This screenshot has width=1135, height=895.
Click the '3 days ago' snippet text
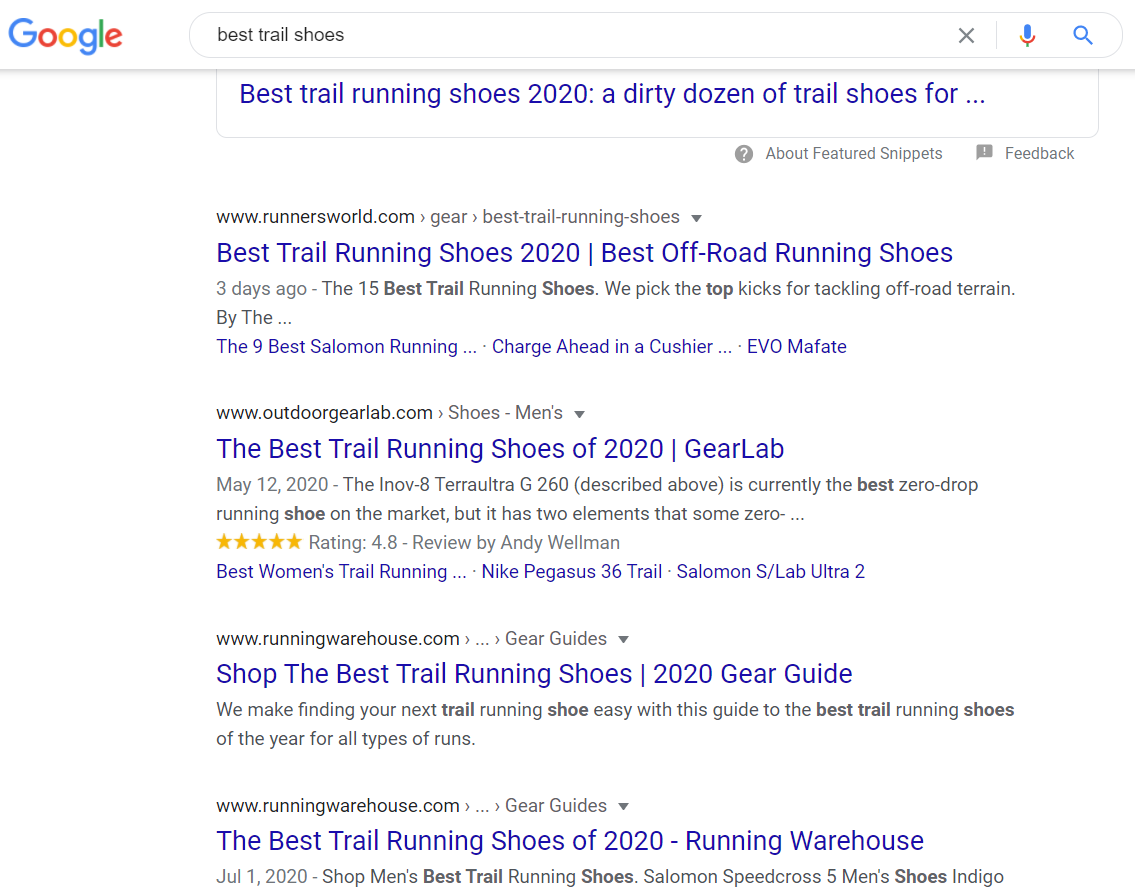261,289
